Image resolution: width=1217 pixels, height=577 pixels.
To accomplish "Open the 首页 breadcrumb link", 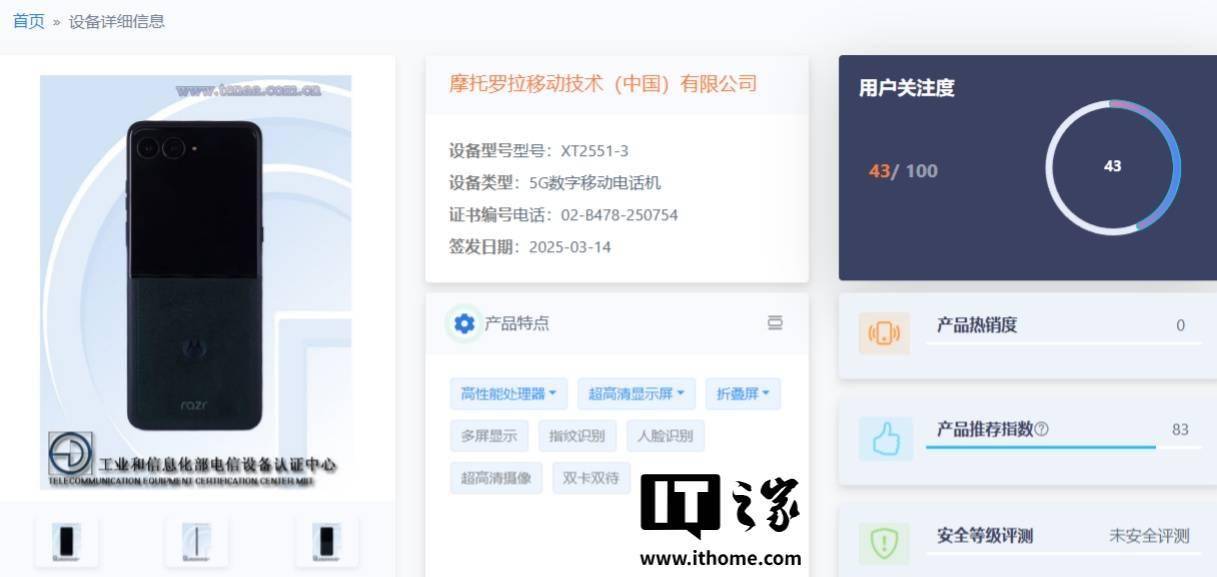I will pyautogui.click(x=27, y=20).
